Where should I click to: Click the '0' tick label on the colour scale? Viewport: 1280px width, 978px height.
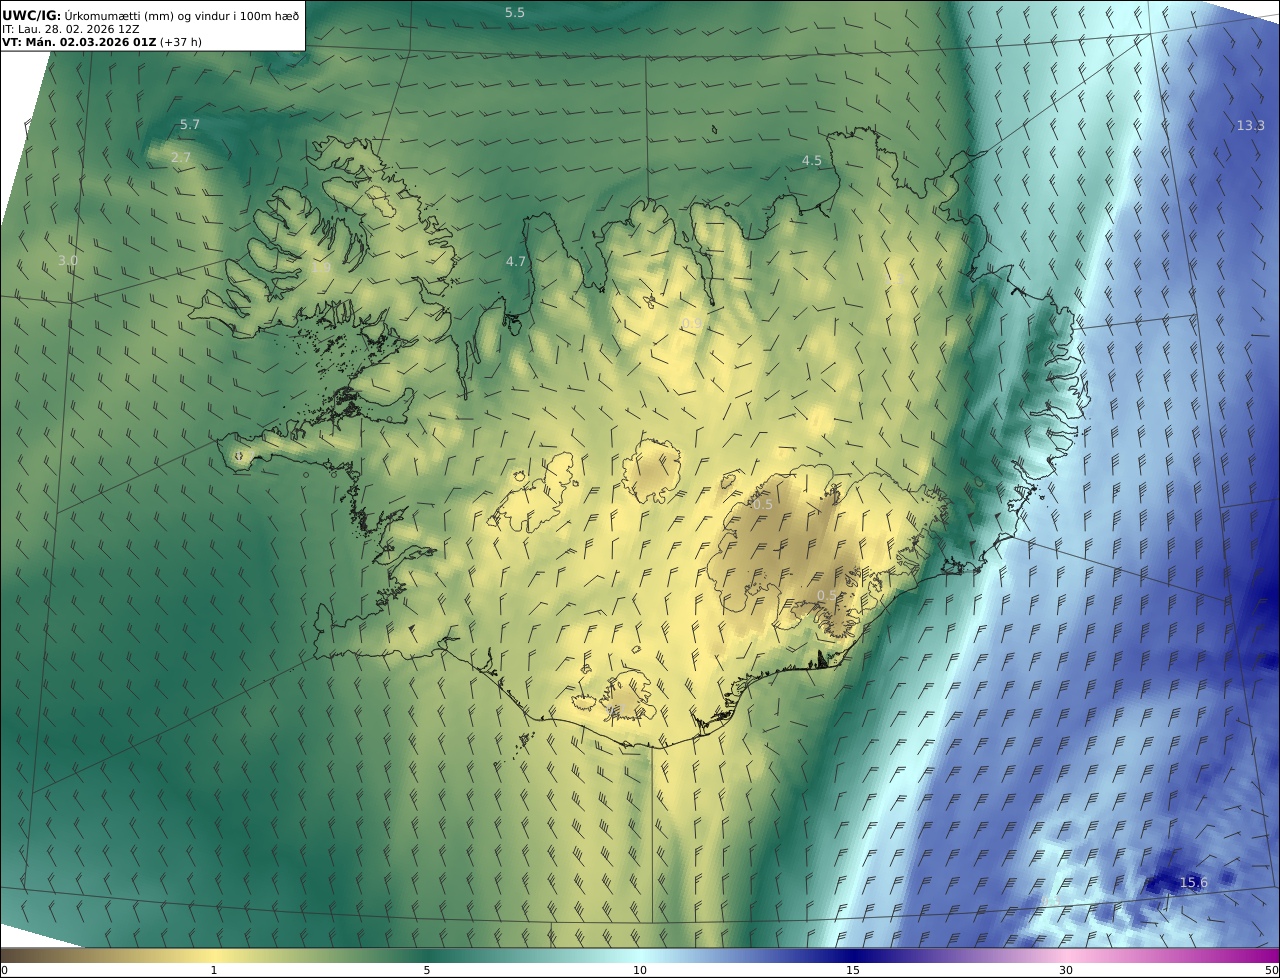(4, 970)
